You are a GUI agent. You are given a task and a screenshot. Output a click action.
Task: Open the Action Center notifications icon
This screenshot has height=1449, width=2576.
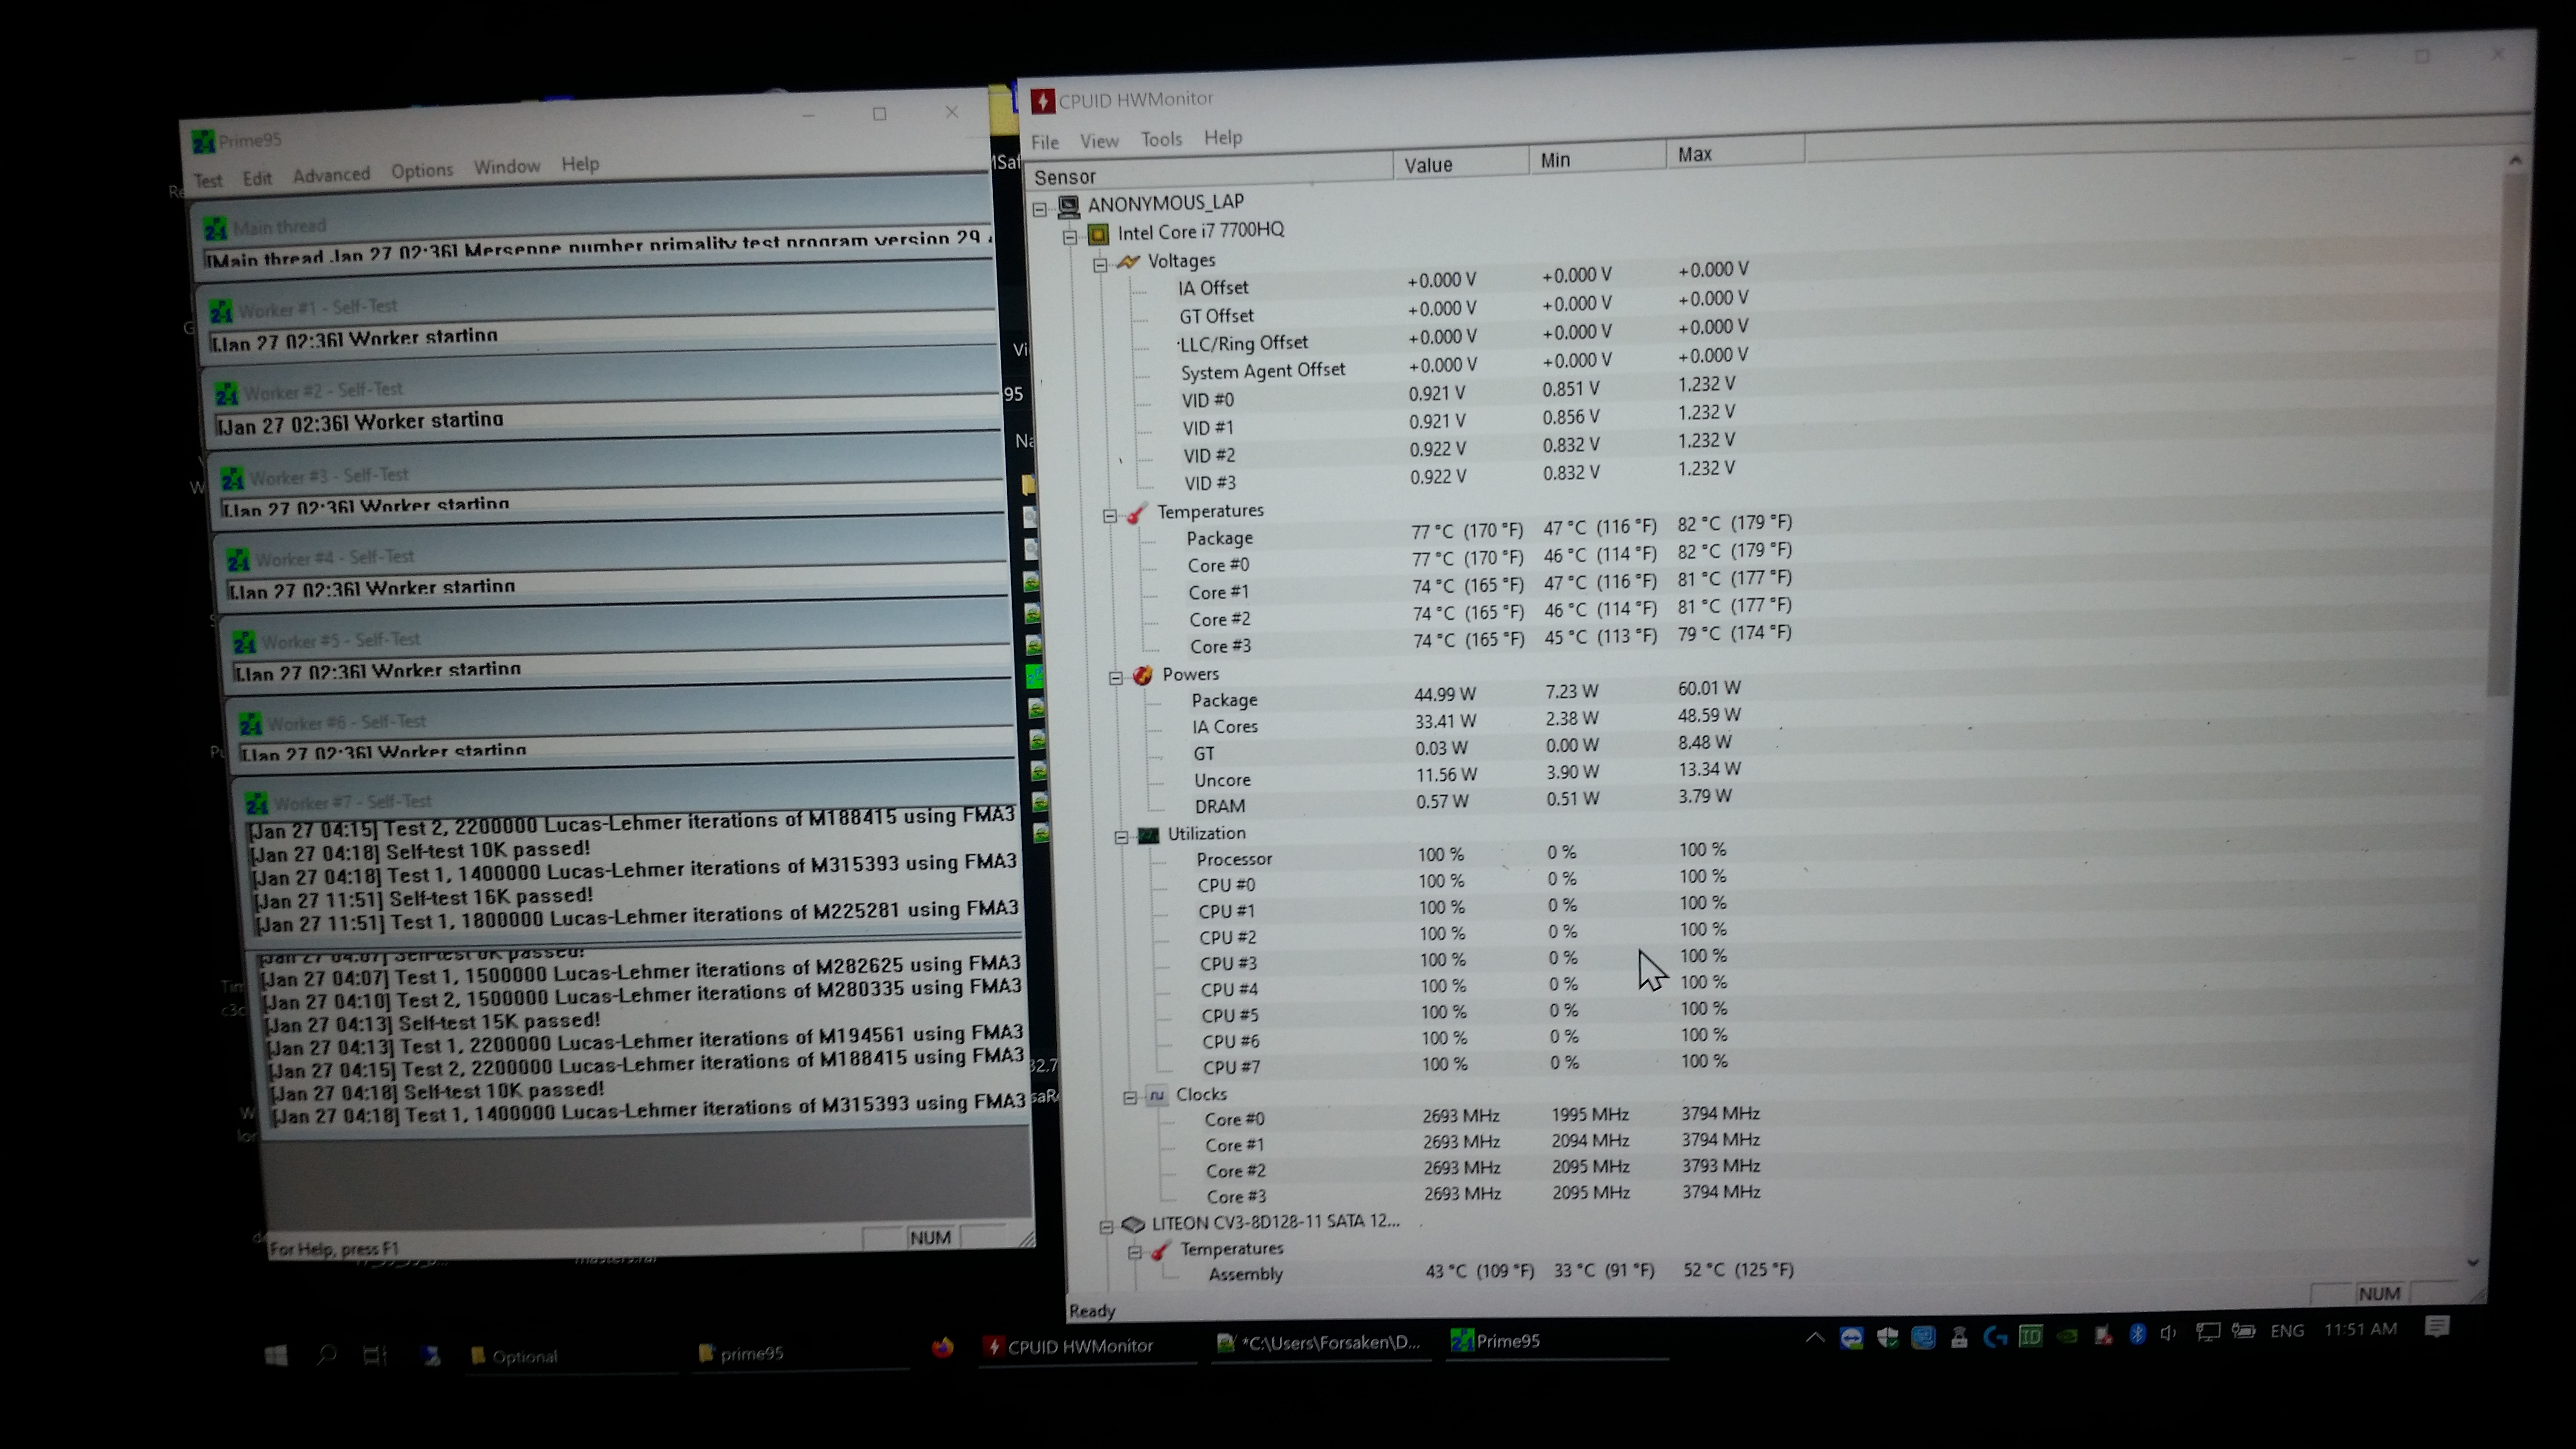point(2437,1327)
